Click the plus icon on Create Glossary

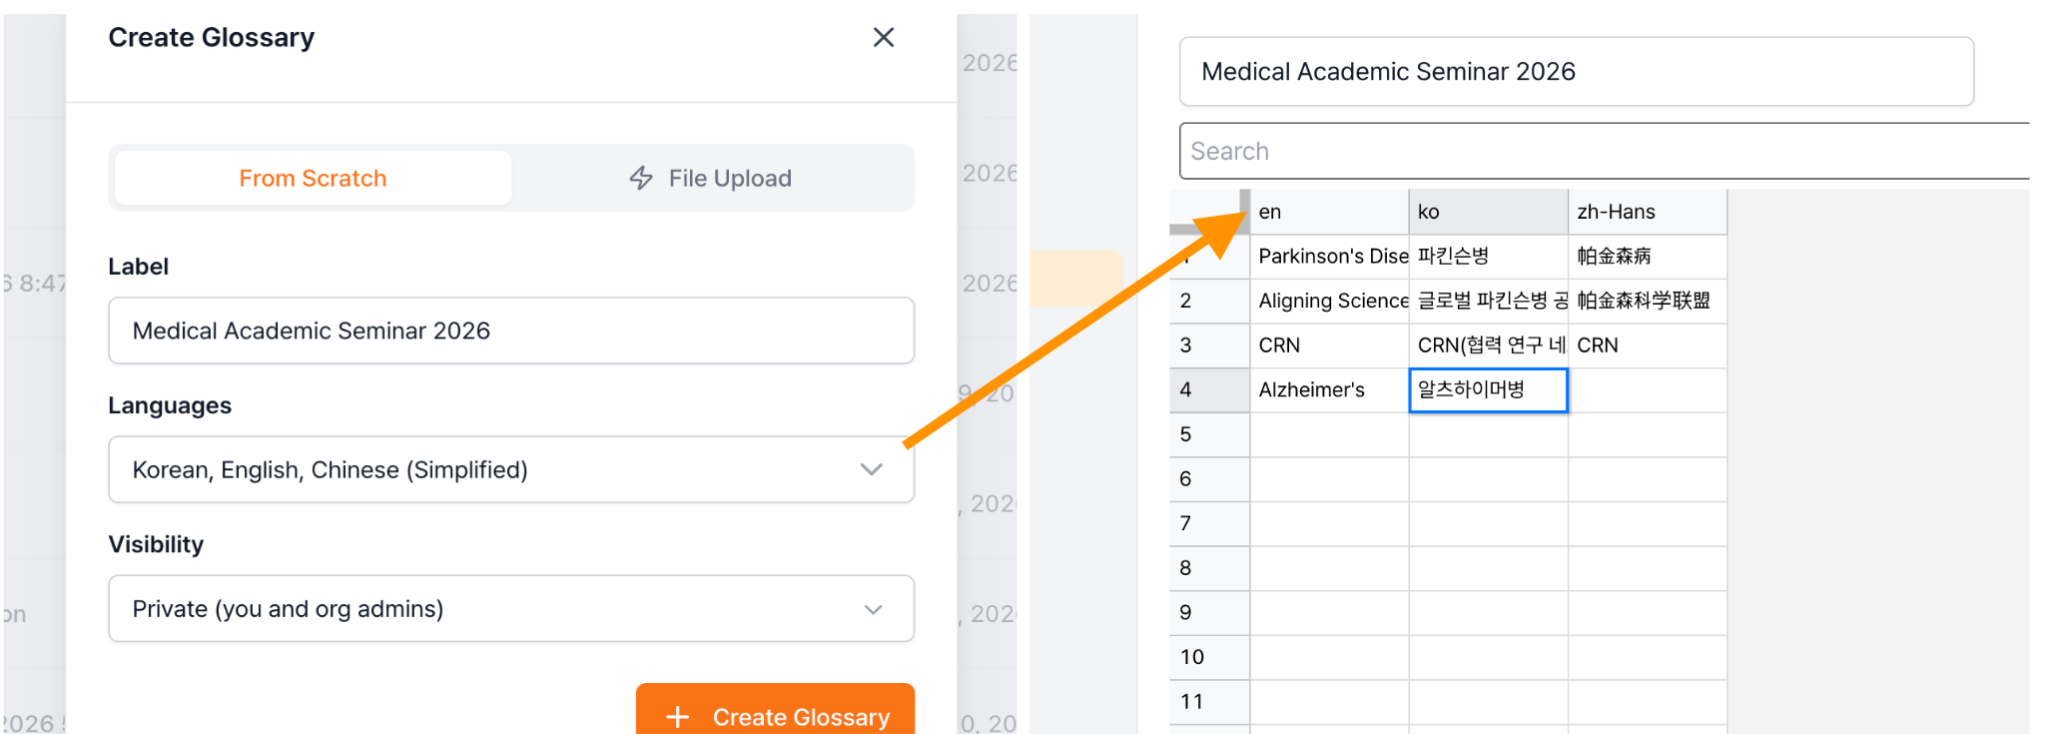click(677, 717)
